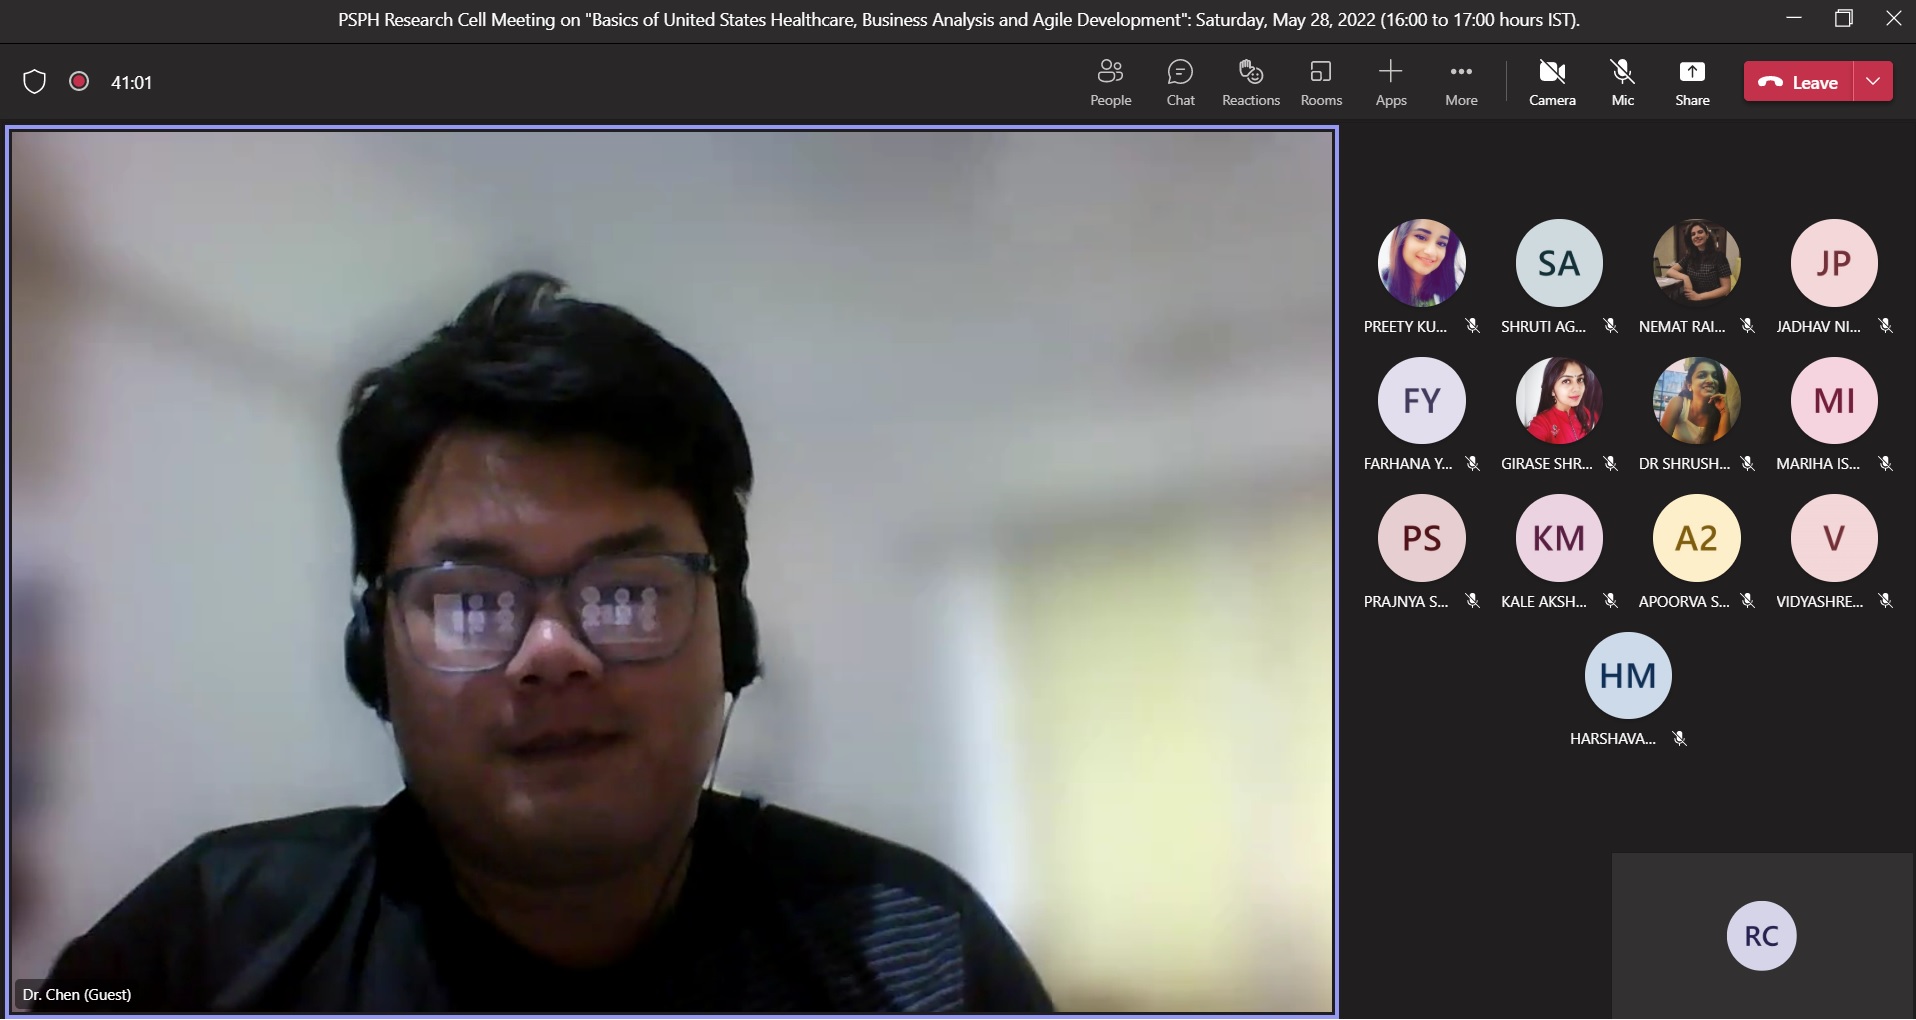Expand the Leave options arrow

(1873, 82)
